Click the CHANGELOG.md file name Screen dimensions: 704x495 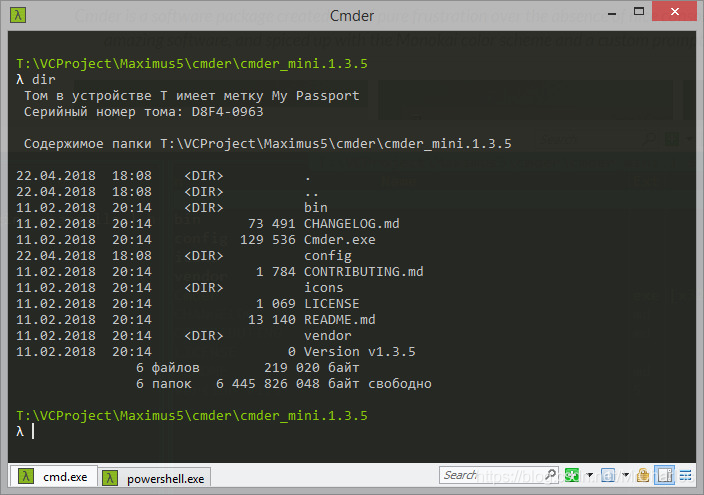coord(352,224)
